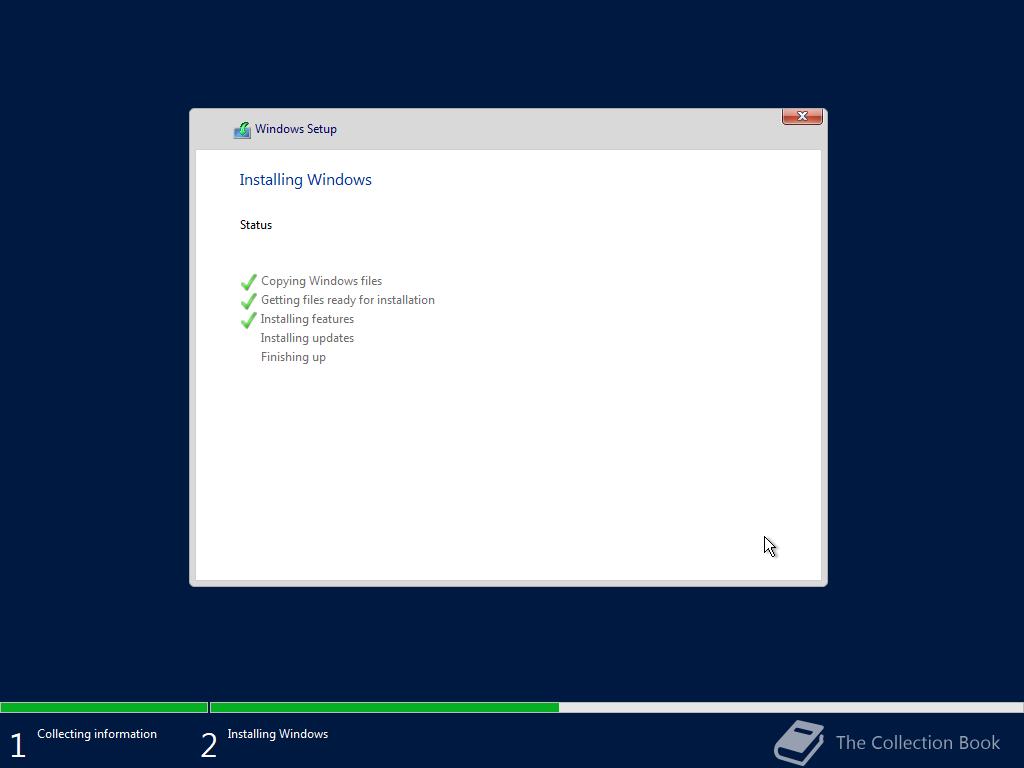Select 'Getting files ready for installation' text
Screen dimensions: 1024x768
[x=347, y=300]
